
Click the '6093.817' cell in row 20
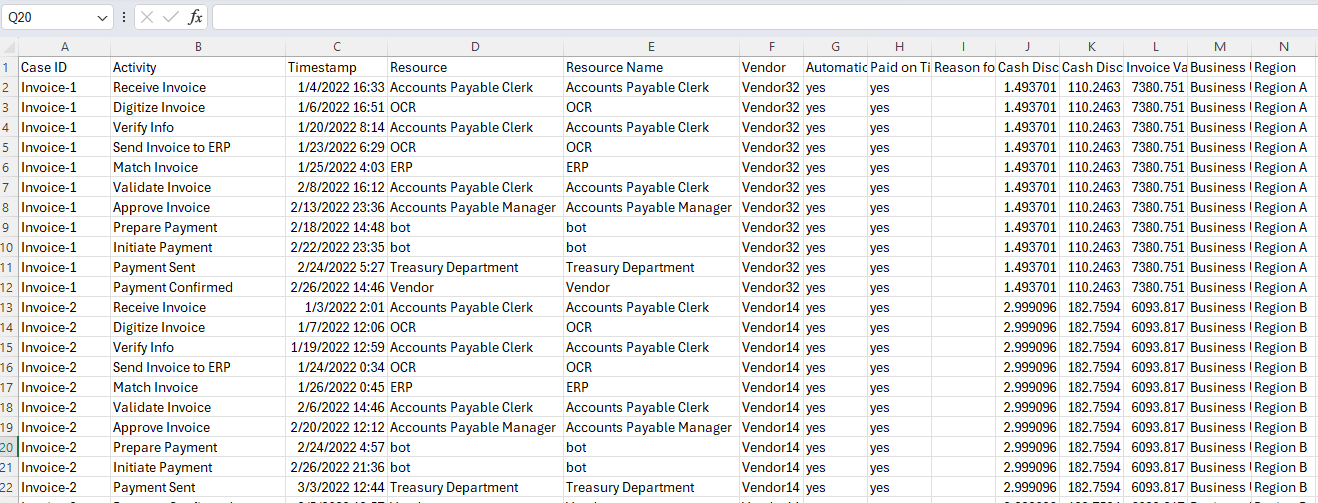pyautogui.click(x=1155, y=447)
